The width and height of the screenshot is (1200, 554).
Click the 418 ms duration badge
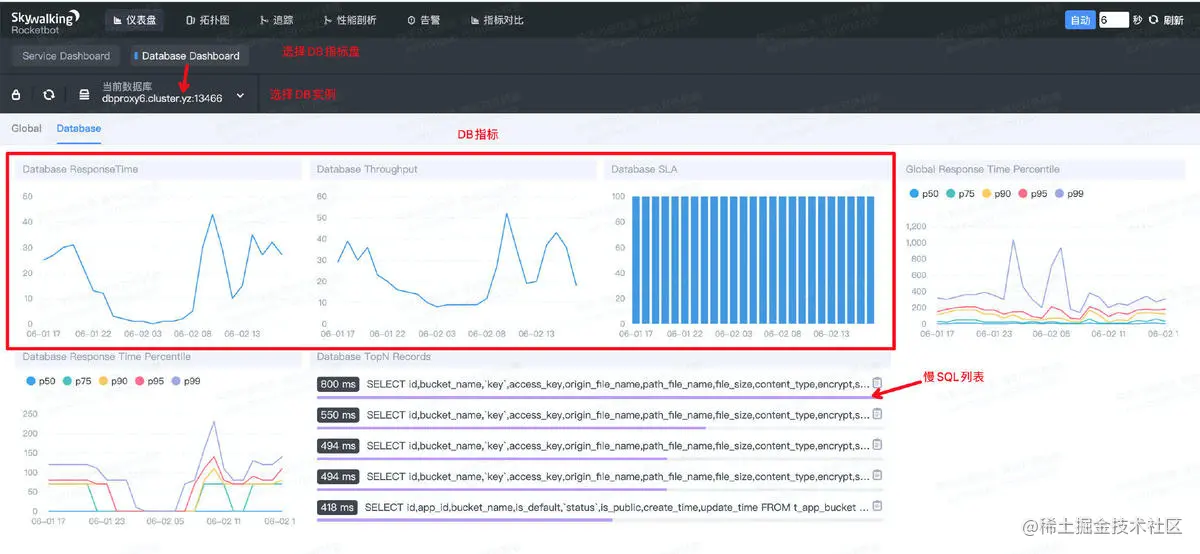(336, 508)
